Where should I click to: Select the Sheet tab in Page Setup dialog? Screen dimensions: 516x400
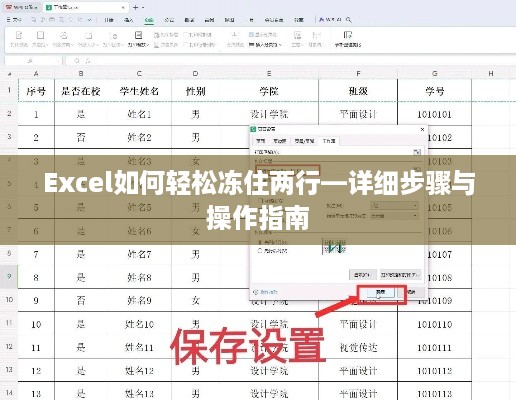pyautogui.click(x=329, y=141)
